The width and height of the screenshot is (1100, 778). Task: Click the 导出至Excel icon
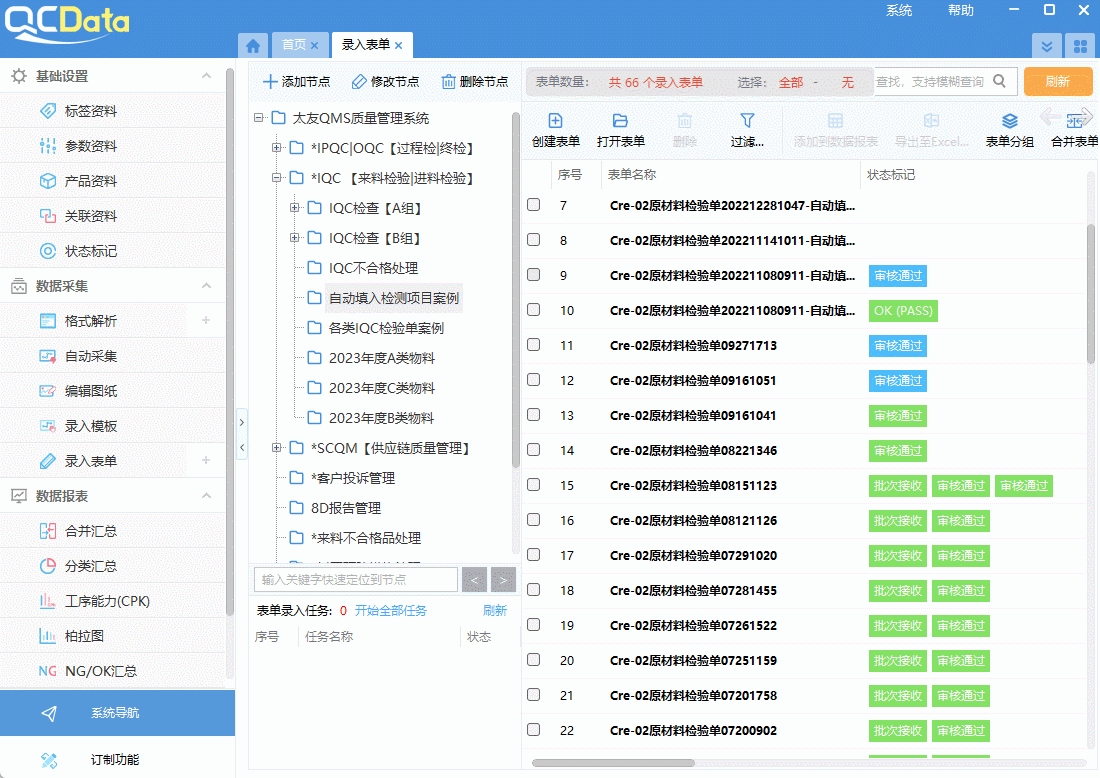tap(930, 130)
